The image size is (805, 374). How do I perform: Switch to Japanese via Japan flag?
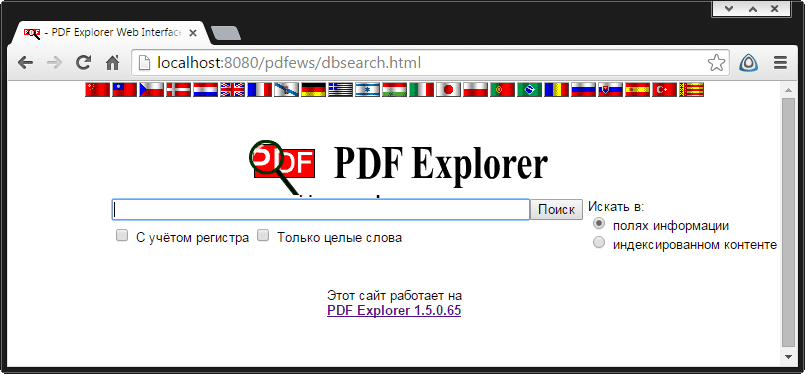[448, 89]
